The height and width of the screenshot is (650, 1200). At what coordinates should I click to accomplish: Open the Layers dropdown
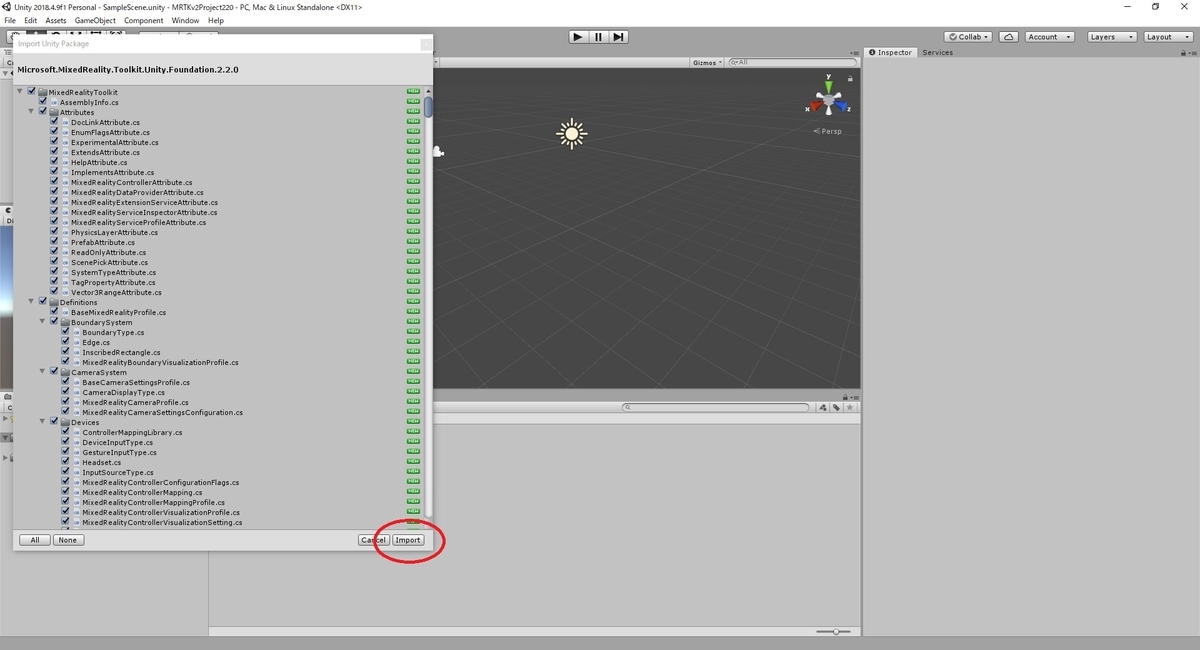1110,37
